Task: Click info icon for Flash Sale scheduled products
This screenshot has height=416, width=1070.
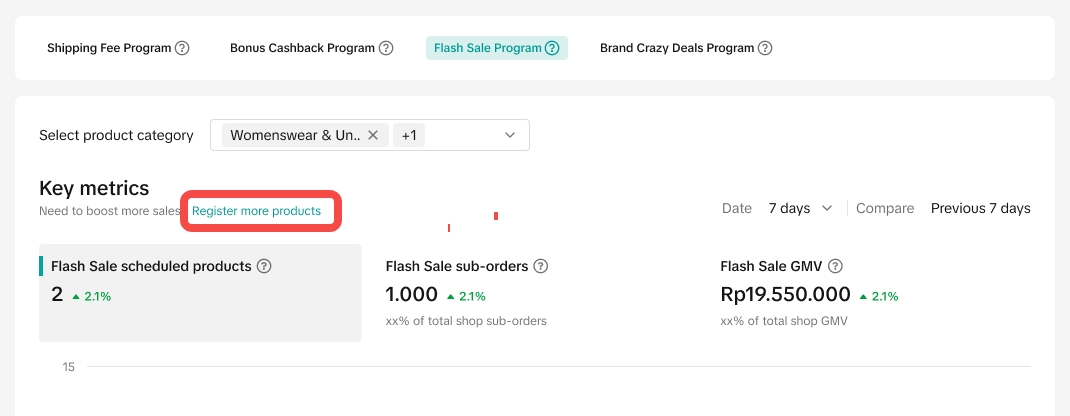Action: pos(264,266)
